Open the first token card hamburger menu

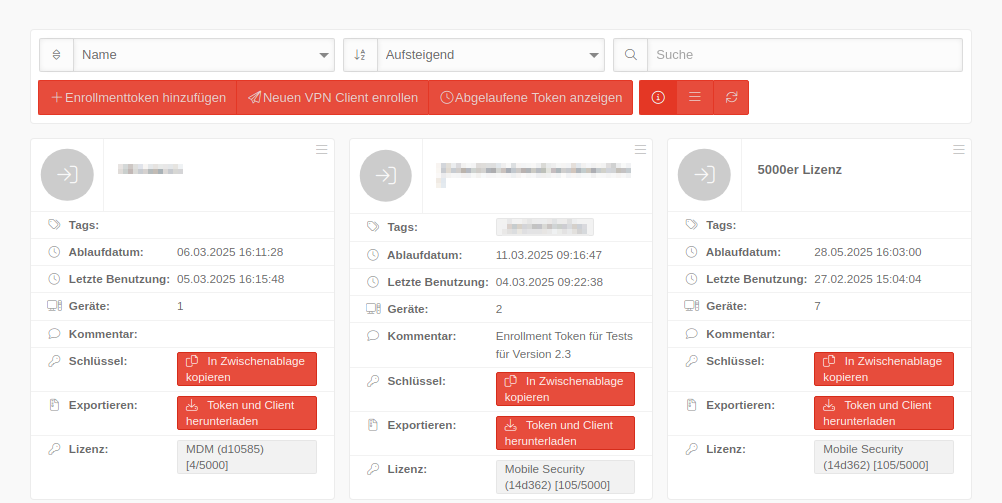321,150
